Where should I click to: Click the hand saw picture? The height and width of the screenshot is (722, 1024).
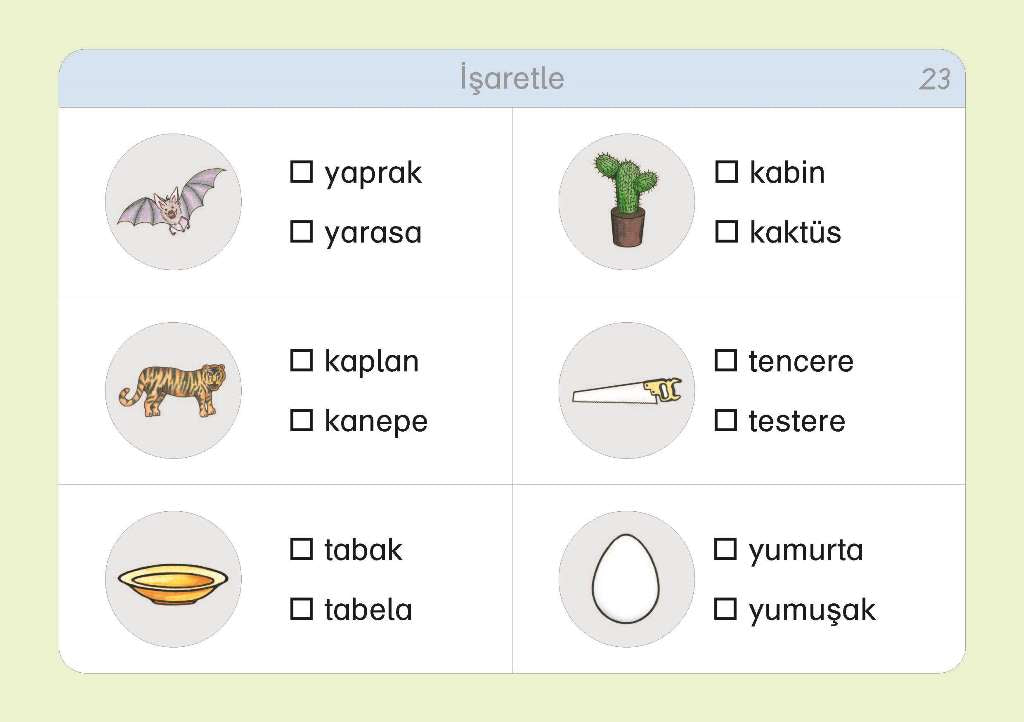click(627, 391)
